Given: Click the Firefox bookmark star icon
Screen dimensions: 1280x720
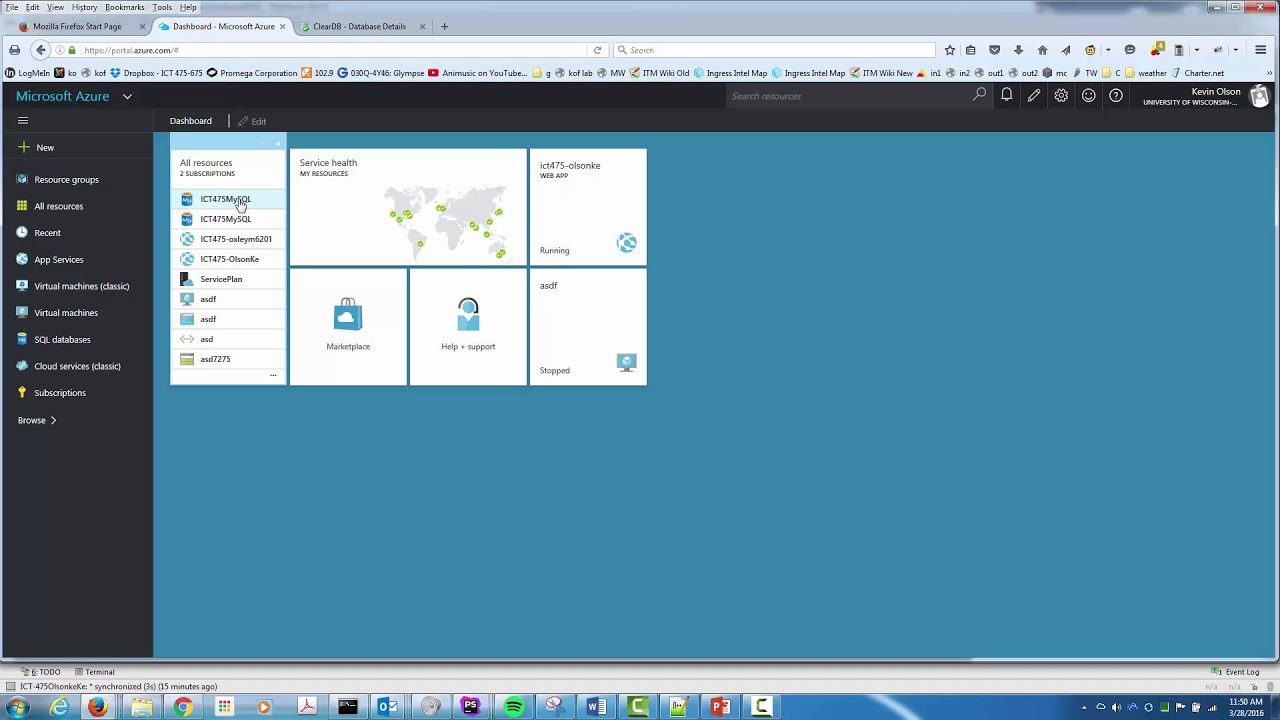Looking at the screenshot, I should (x=950, y=50).
